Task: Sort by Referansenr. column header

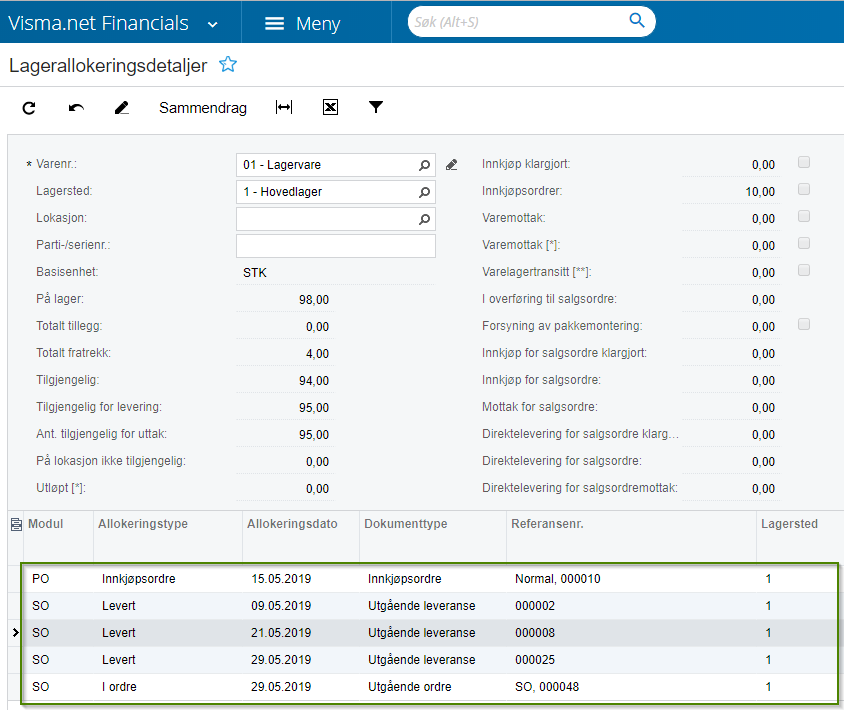Action: tap(547, 524)
